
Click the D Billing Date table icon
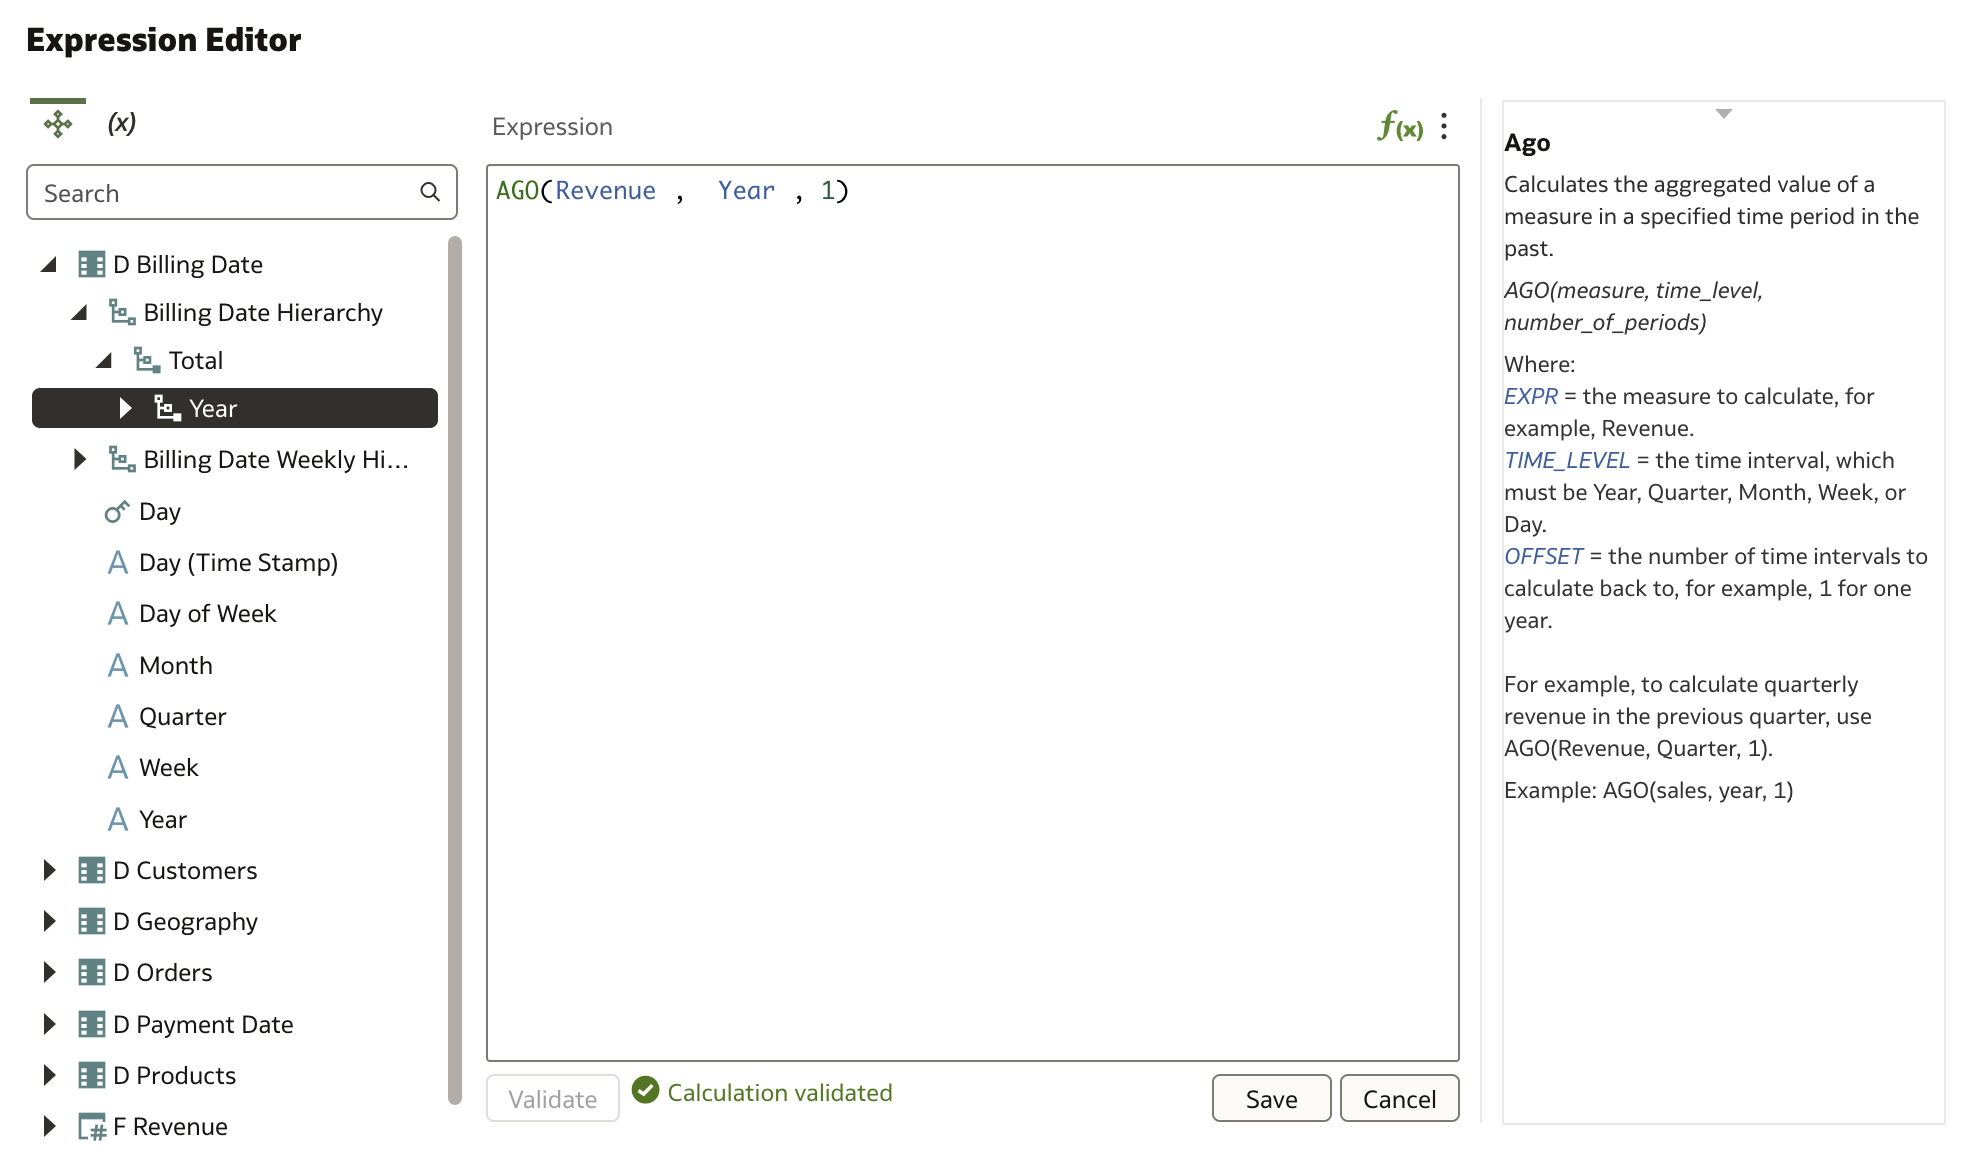point(91,264)
